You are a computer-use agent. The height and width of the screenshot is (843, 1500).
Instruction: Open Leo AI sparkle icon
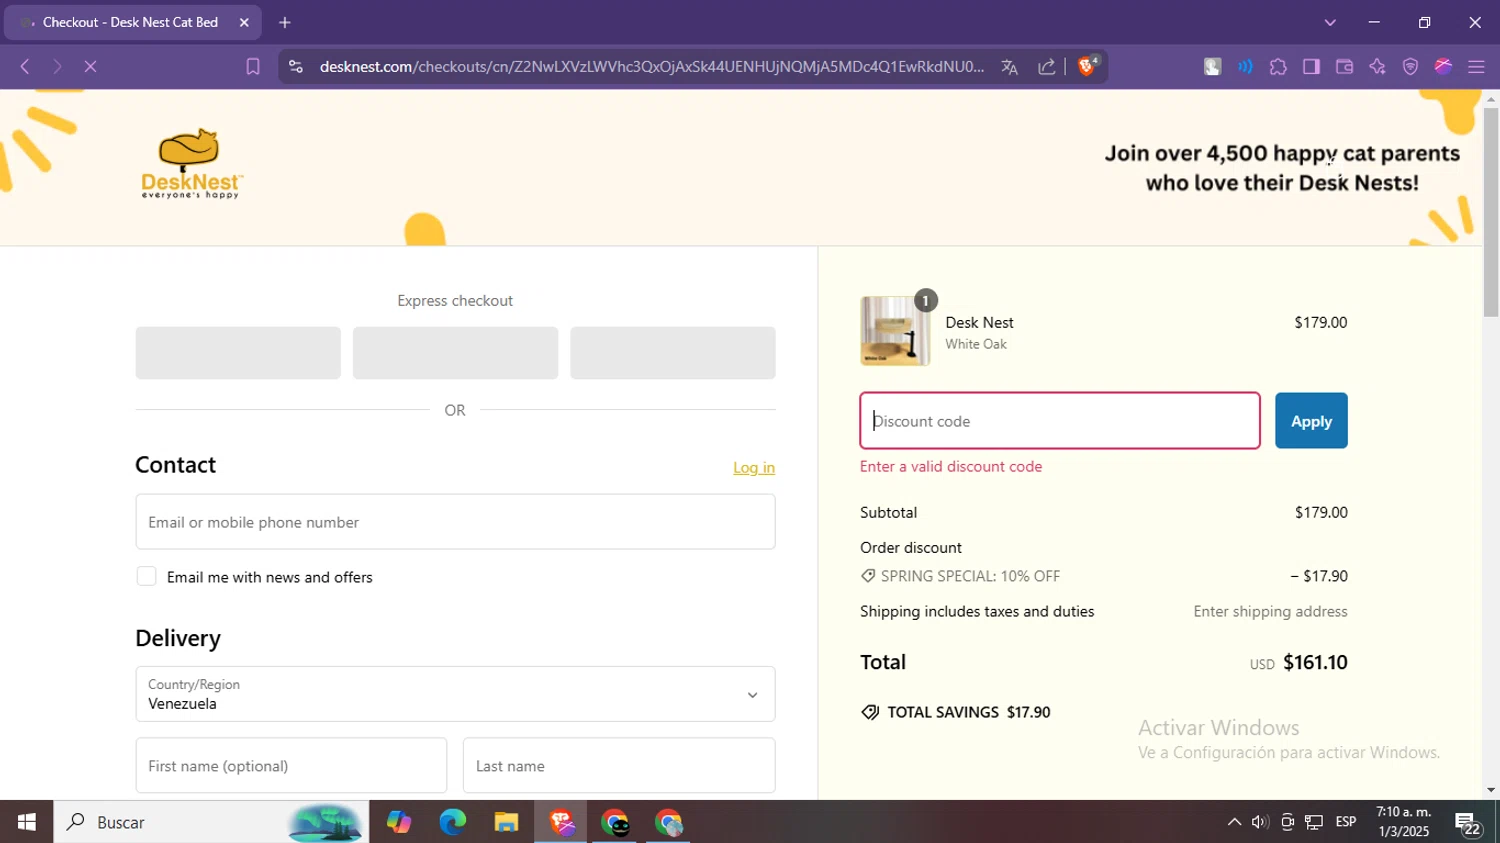(x=1377, y=67)
